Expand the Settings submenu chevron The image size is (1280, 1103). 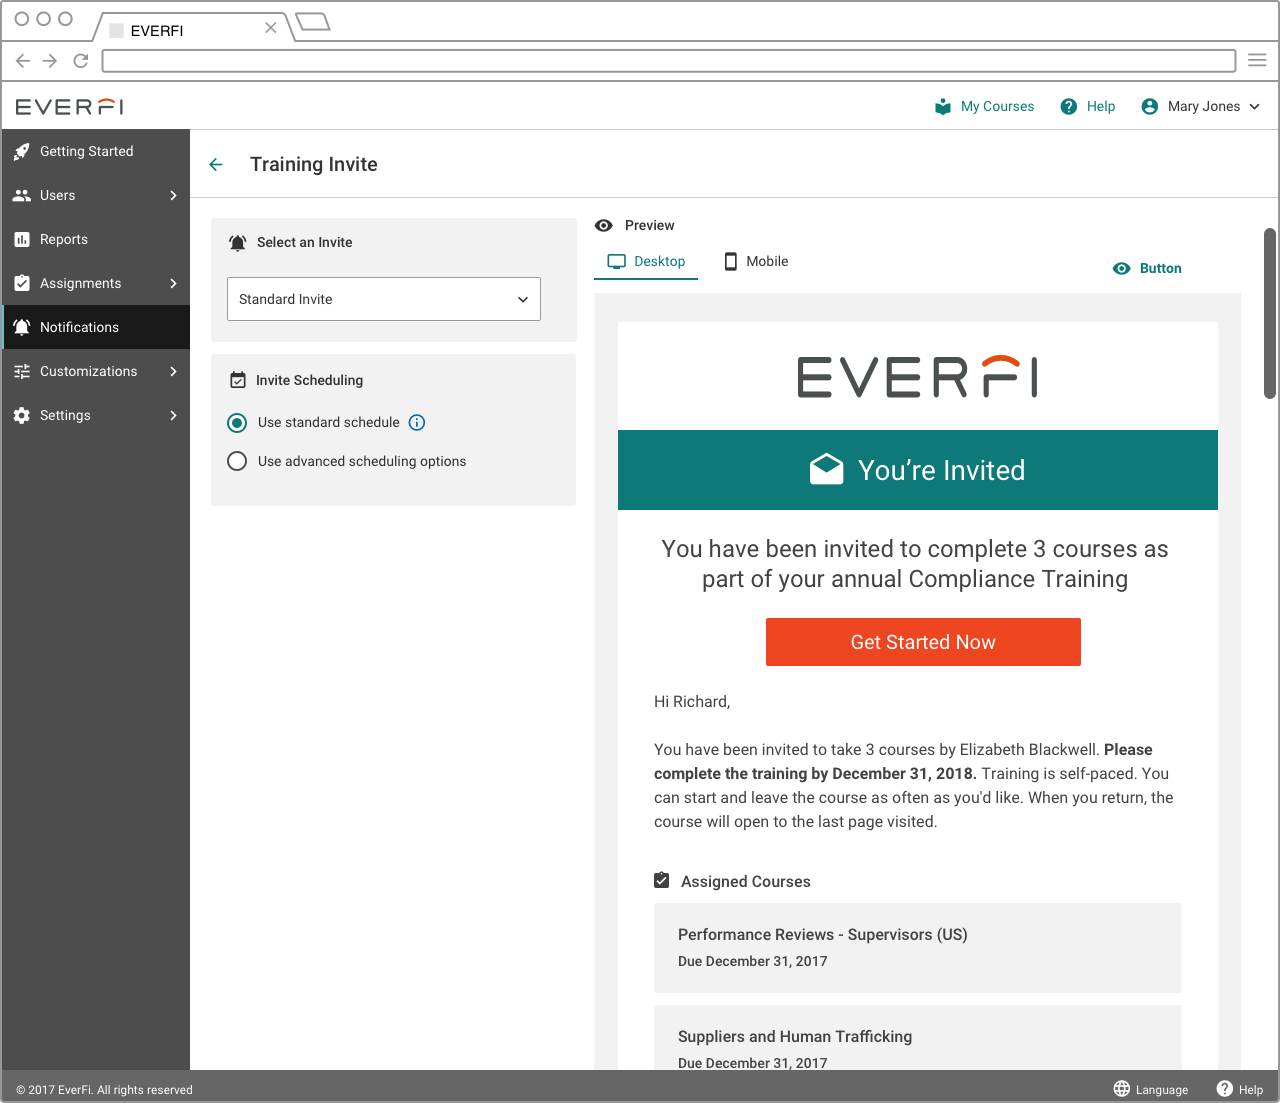pyautogui.click(x=173, y=415)
